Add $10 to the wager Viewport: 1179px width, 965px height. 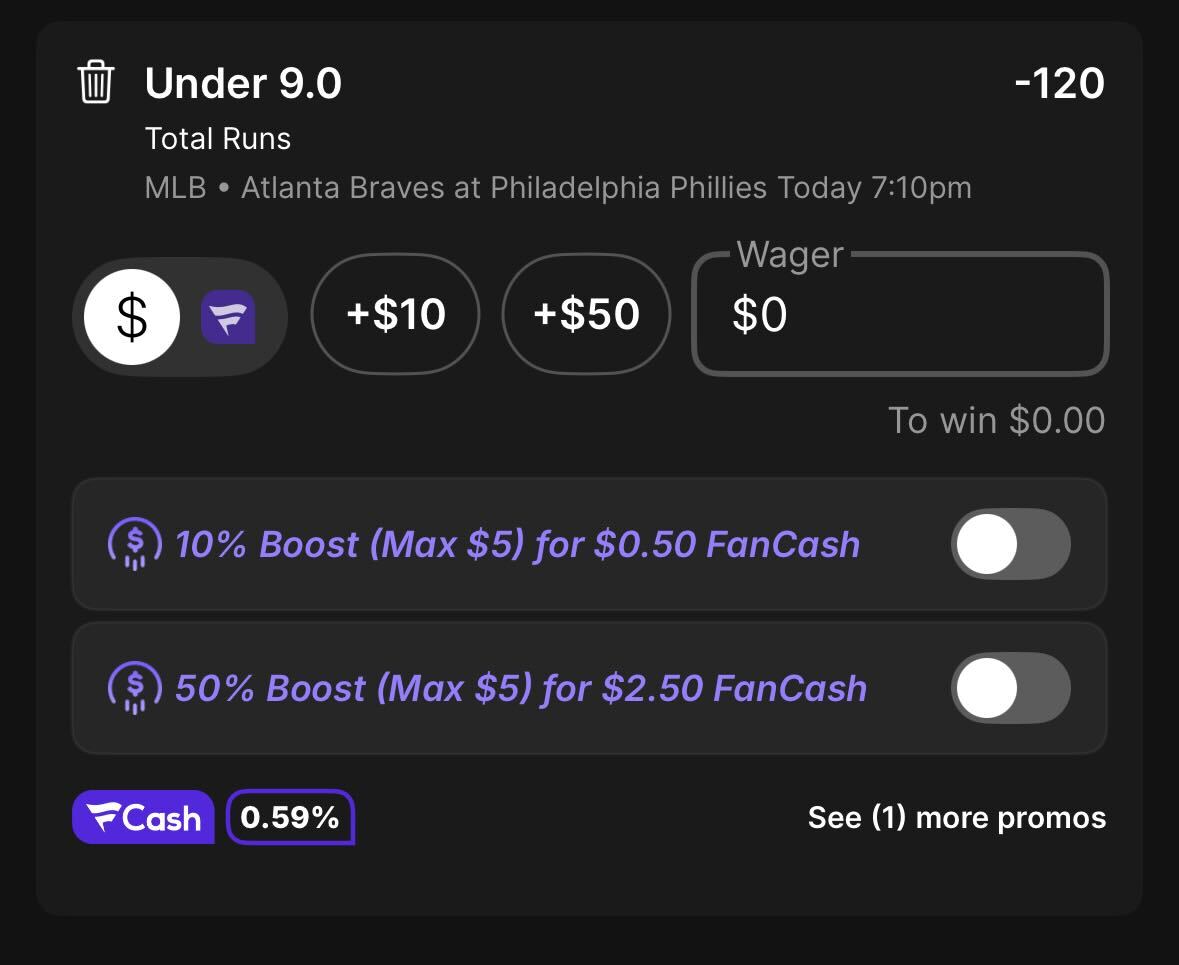396,314
